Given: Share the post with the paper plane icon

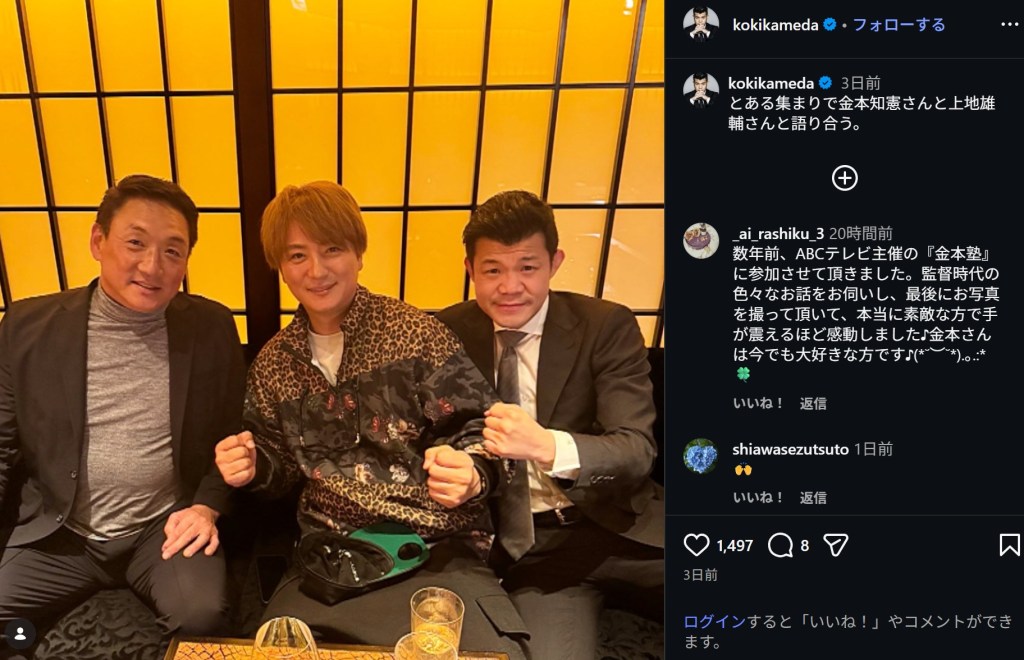Looking at the screenshot, I should point(835,545).
